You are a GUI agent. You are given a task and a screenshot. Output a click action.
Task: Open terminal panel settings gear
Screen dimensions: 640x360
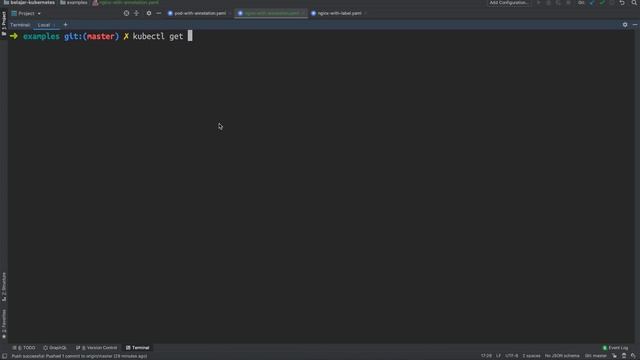pyautogui.click(x=625, y=25)
